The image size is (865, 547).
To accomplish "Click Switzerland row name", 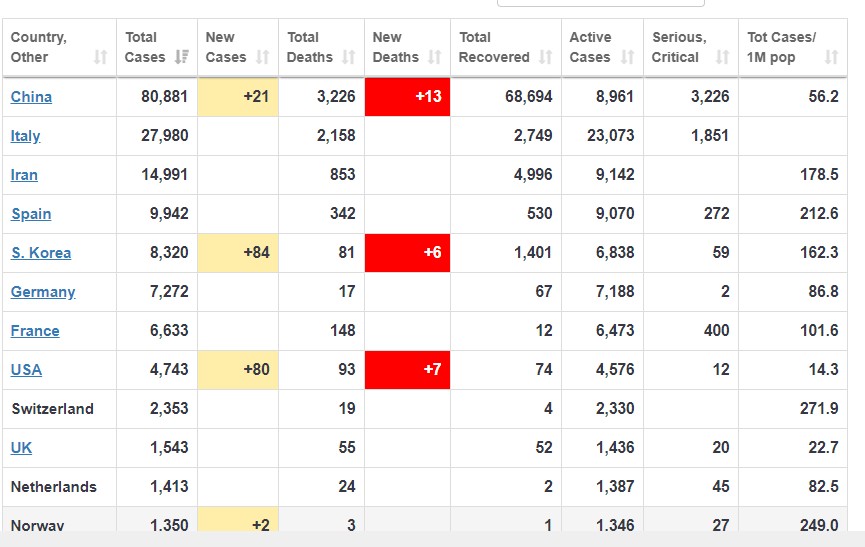I will coord(52,409).
